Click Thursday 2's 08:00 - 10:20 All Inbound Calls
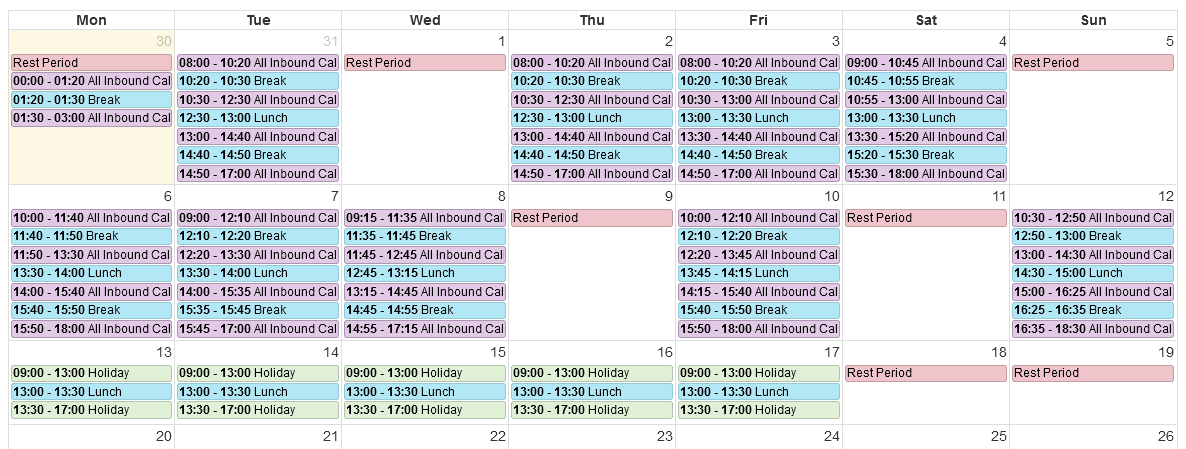The height and width of the screenshot is (449, 1186). (591, 63)
